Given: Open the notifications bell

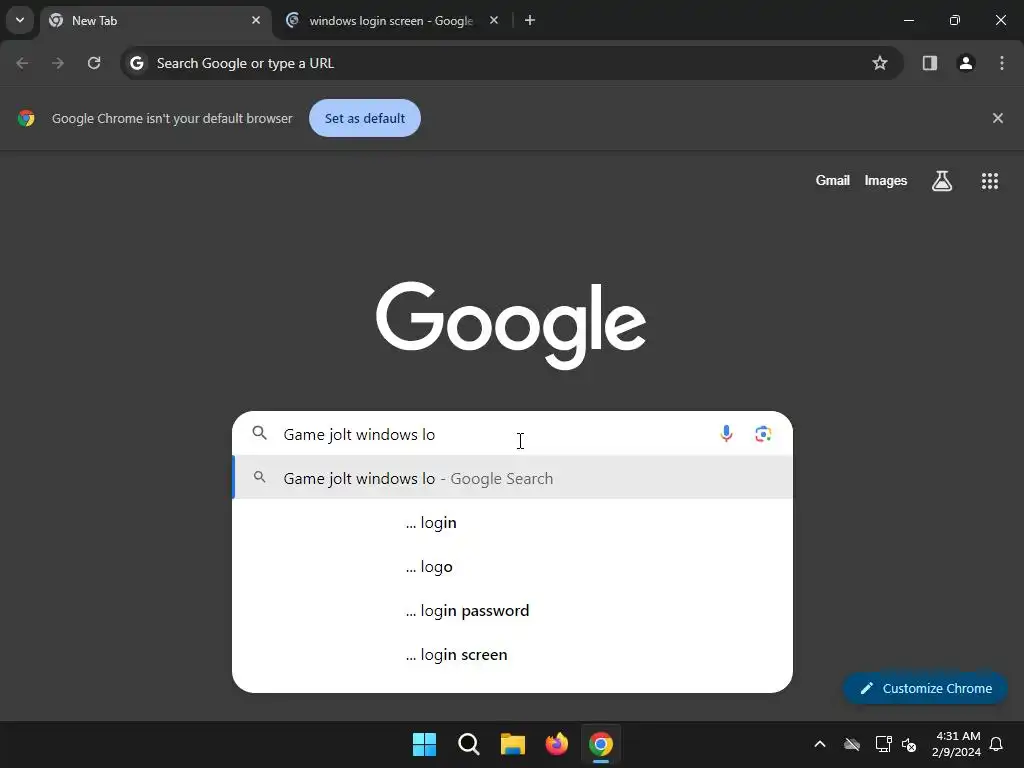Looking at the screenshot, I should coord(996,744).
